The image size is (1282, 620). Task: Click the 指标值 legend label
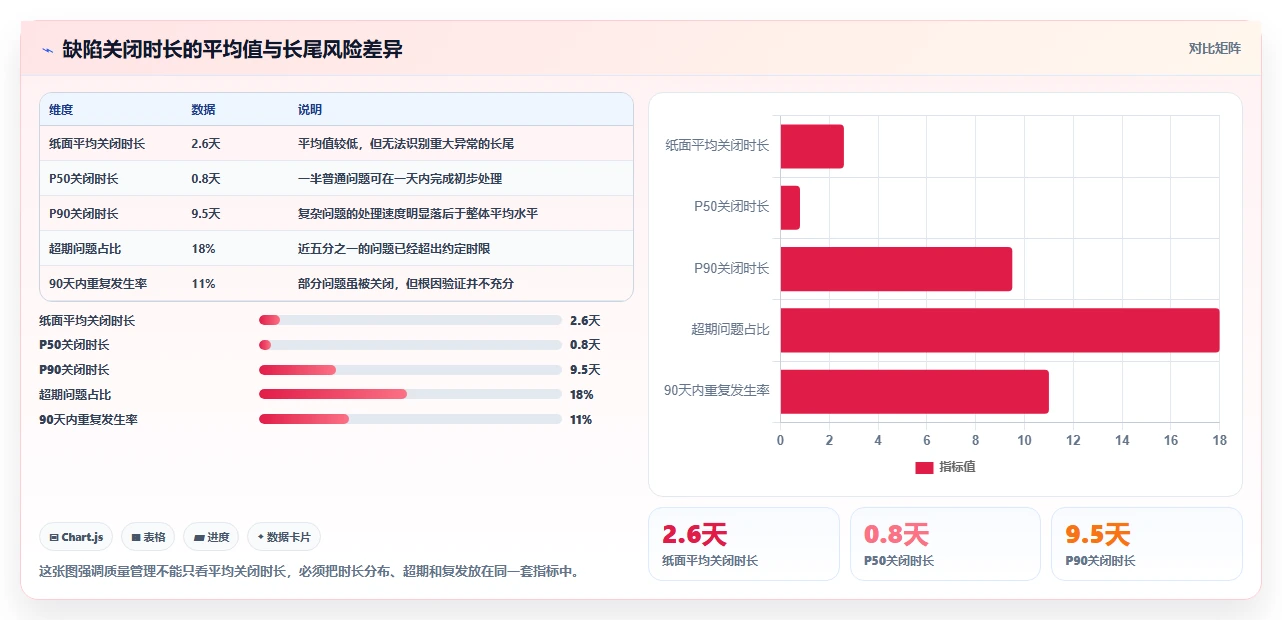click(957, 467)
